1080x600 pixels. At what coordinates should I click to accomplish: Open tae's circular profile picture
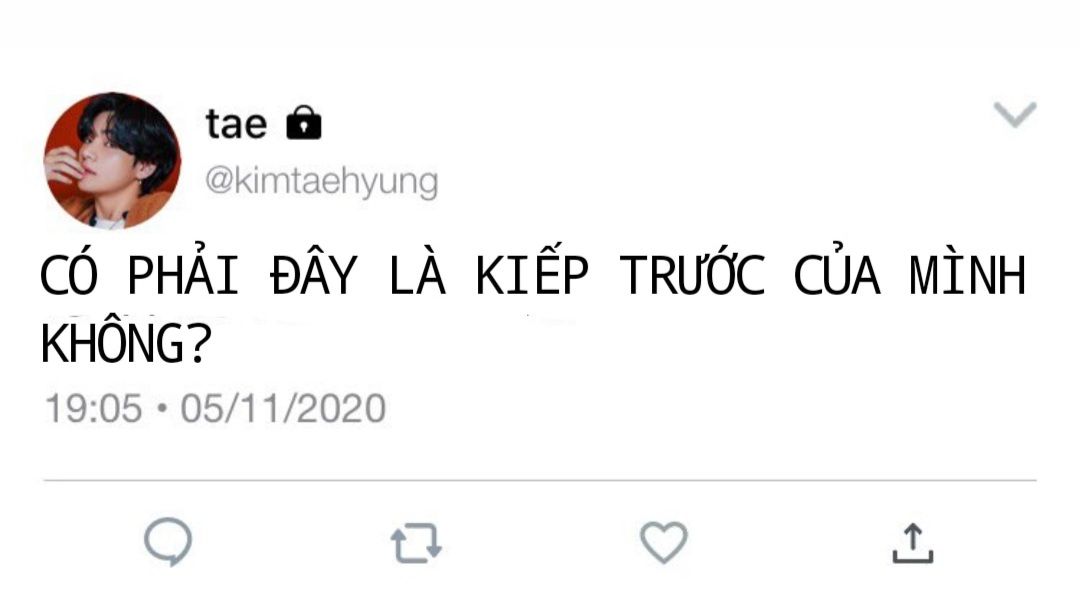coord(112,161)
